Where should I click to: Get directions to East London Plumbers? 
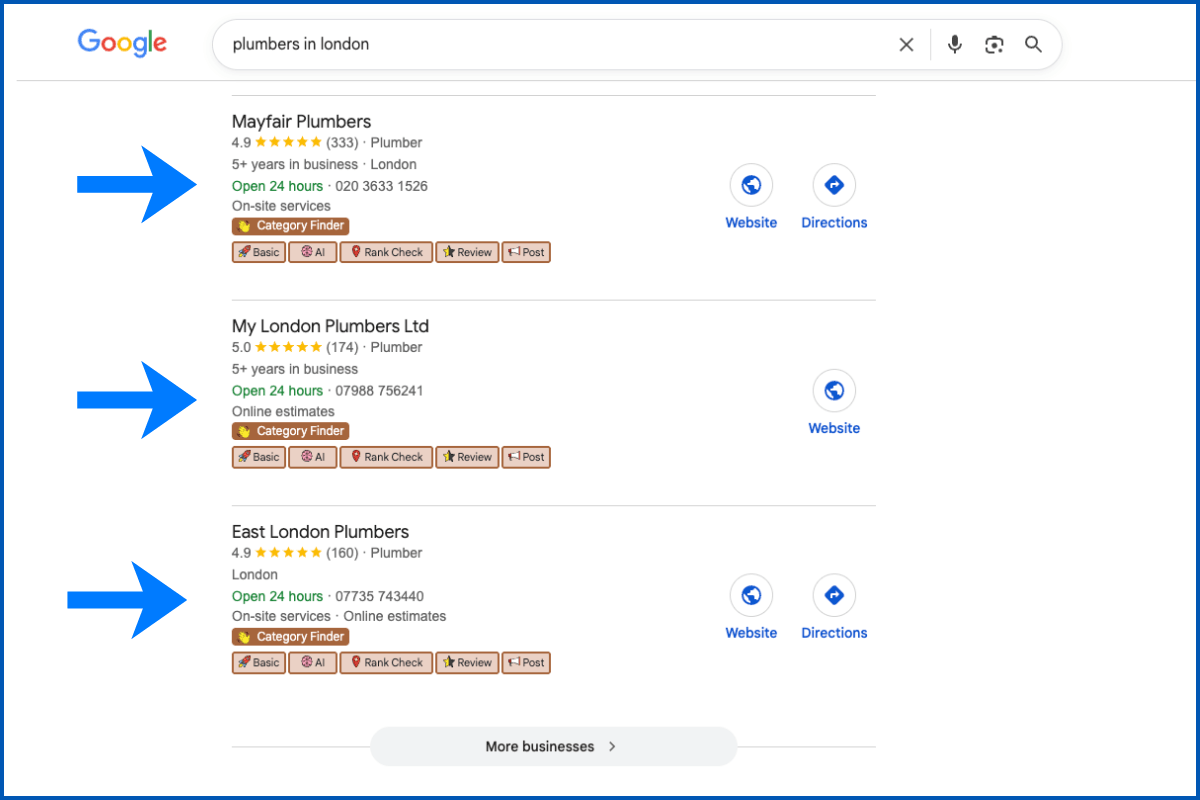(834, 596)
